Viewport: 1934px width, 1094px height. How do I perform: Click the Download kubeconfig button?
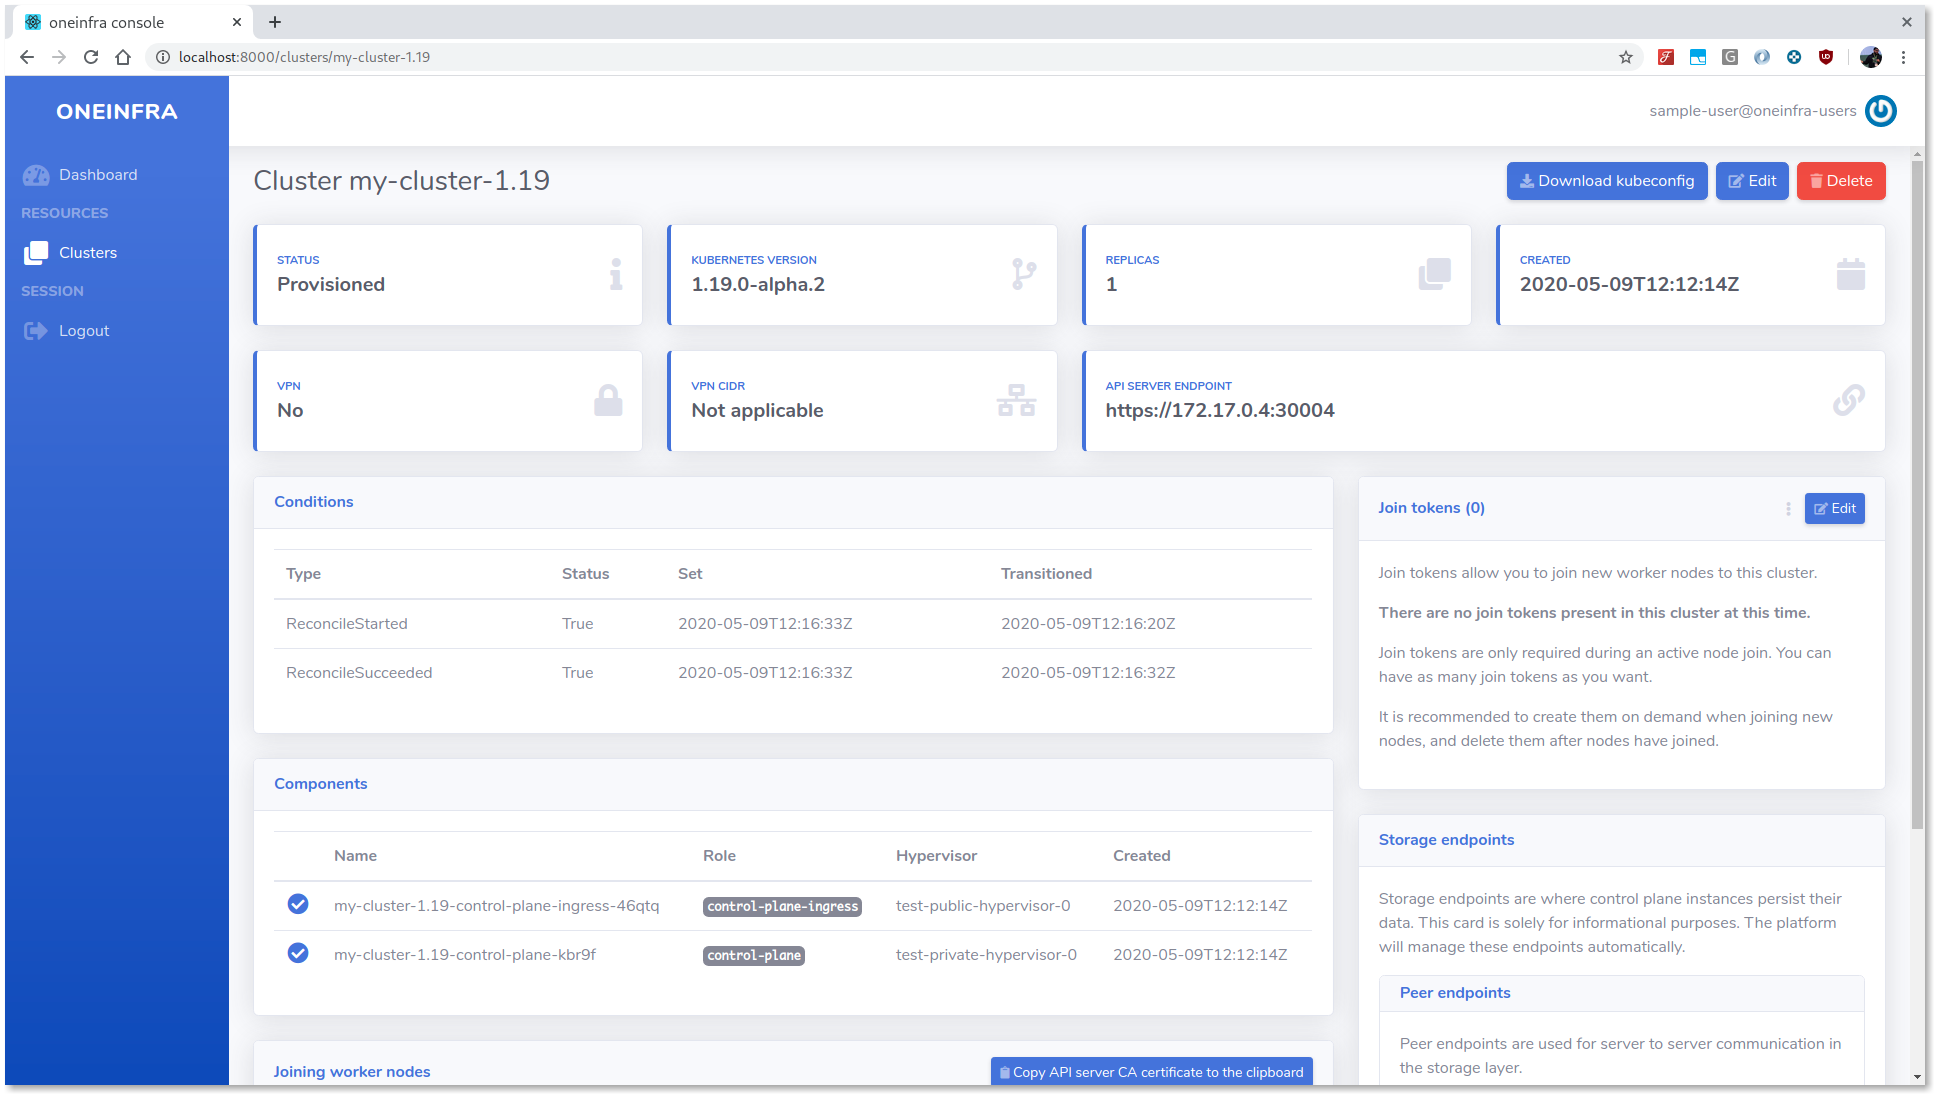pyautogui.click(x=1606, y=179)
